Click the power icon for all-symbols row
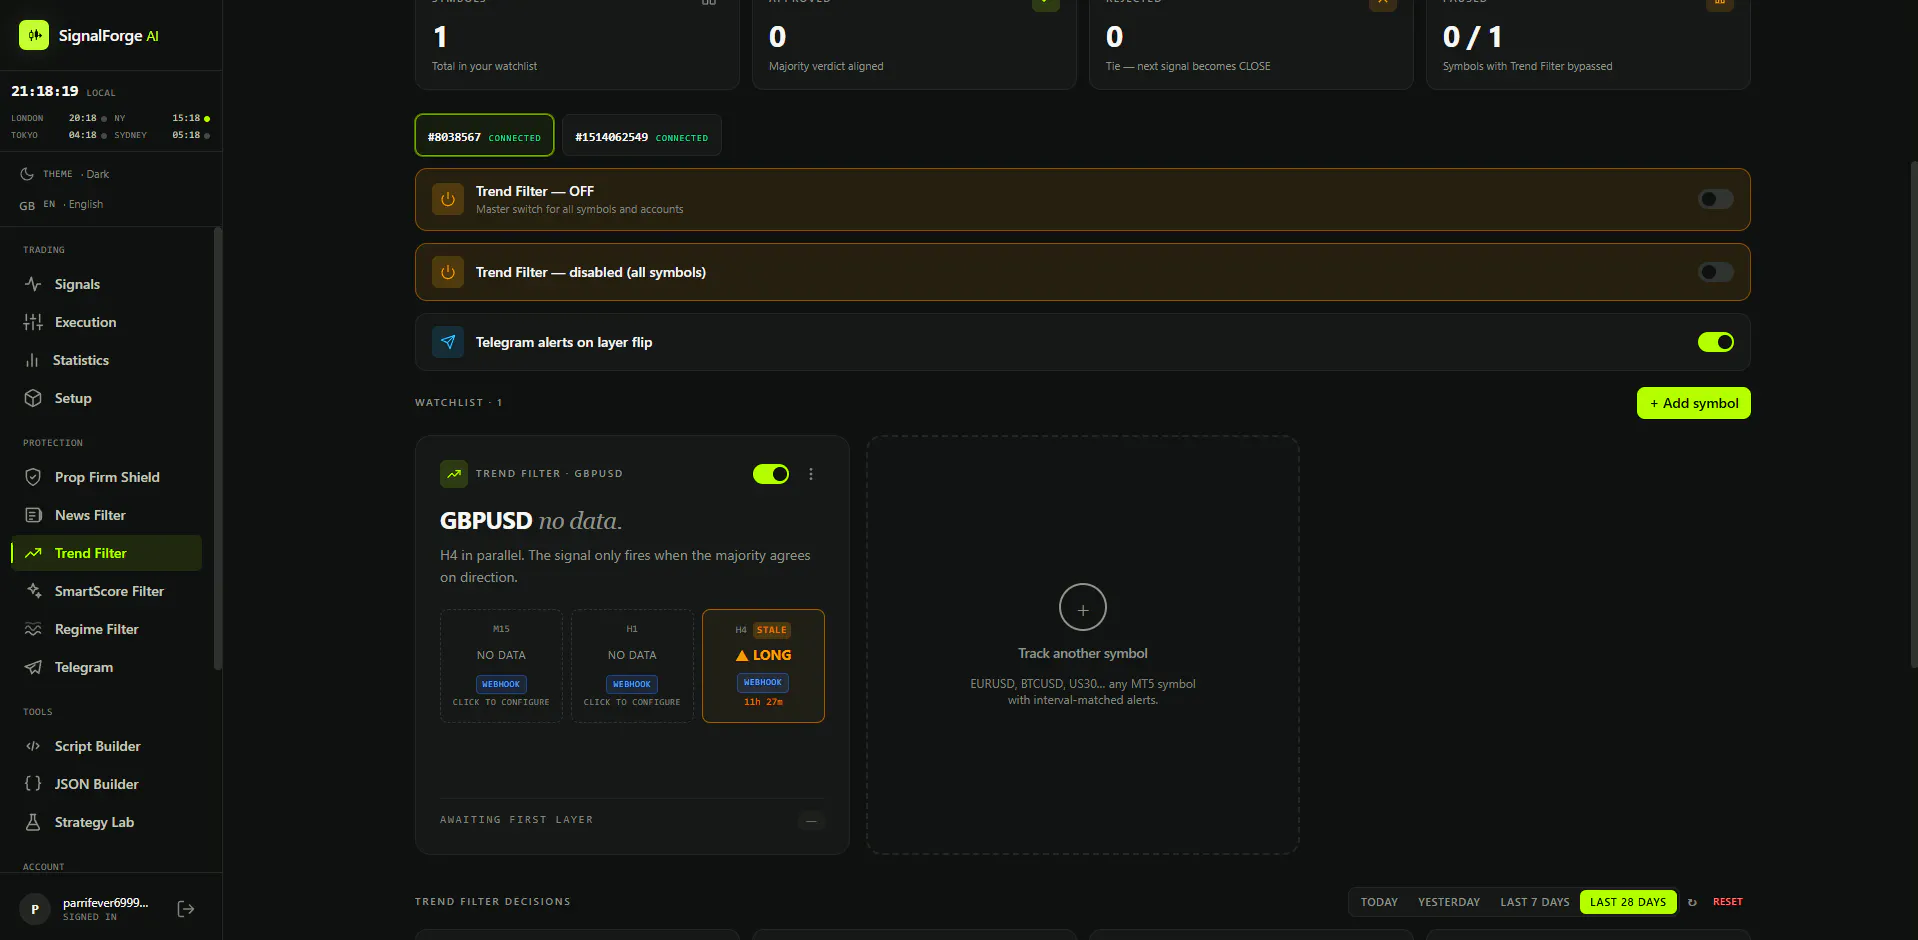 (448, 272)
